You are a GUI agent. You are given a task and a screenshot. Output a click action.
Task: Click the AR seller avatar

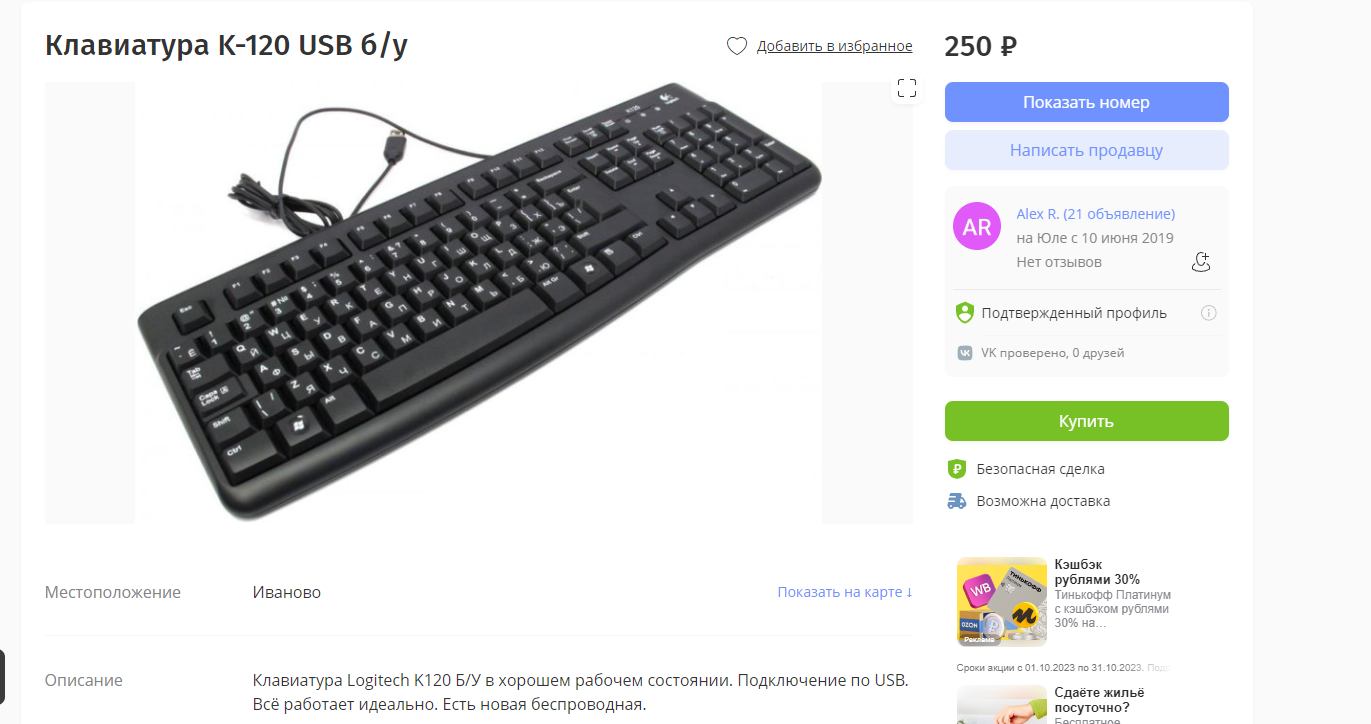click(x=977, y=226)
